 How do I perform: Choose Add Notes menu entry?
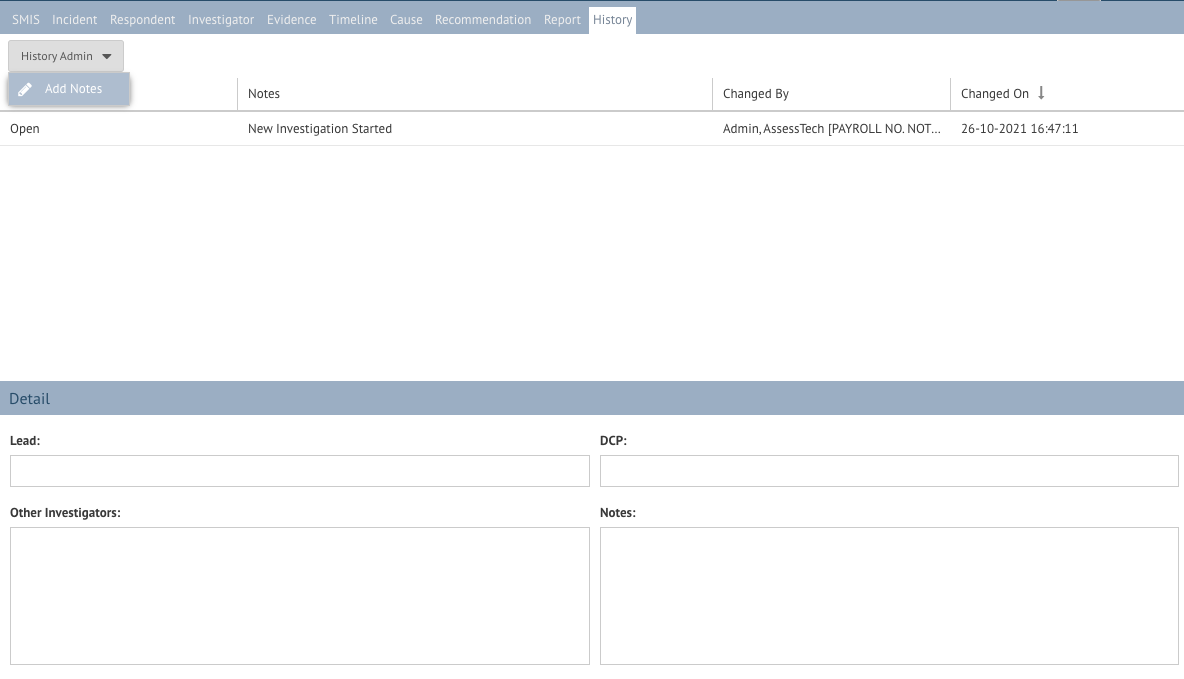pos(69,89)
